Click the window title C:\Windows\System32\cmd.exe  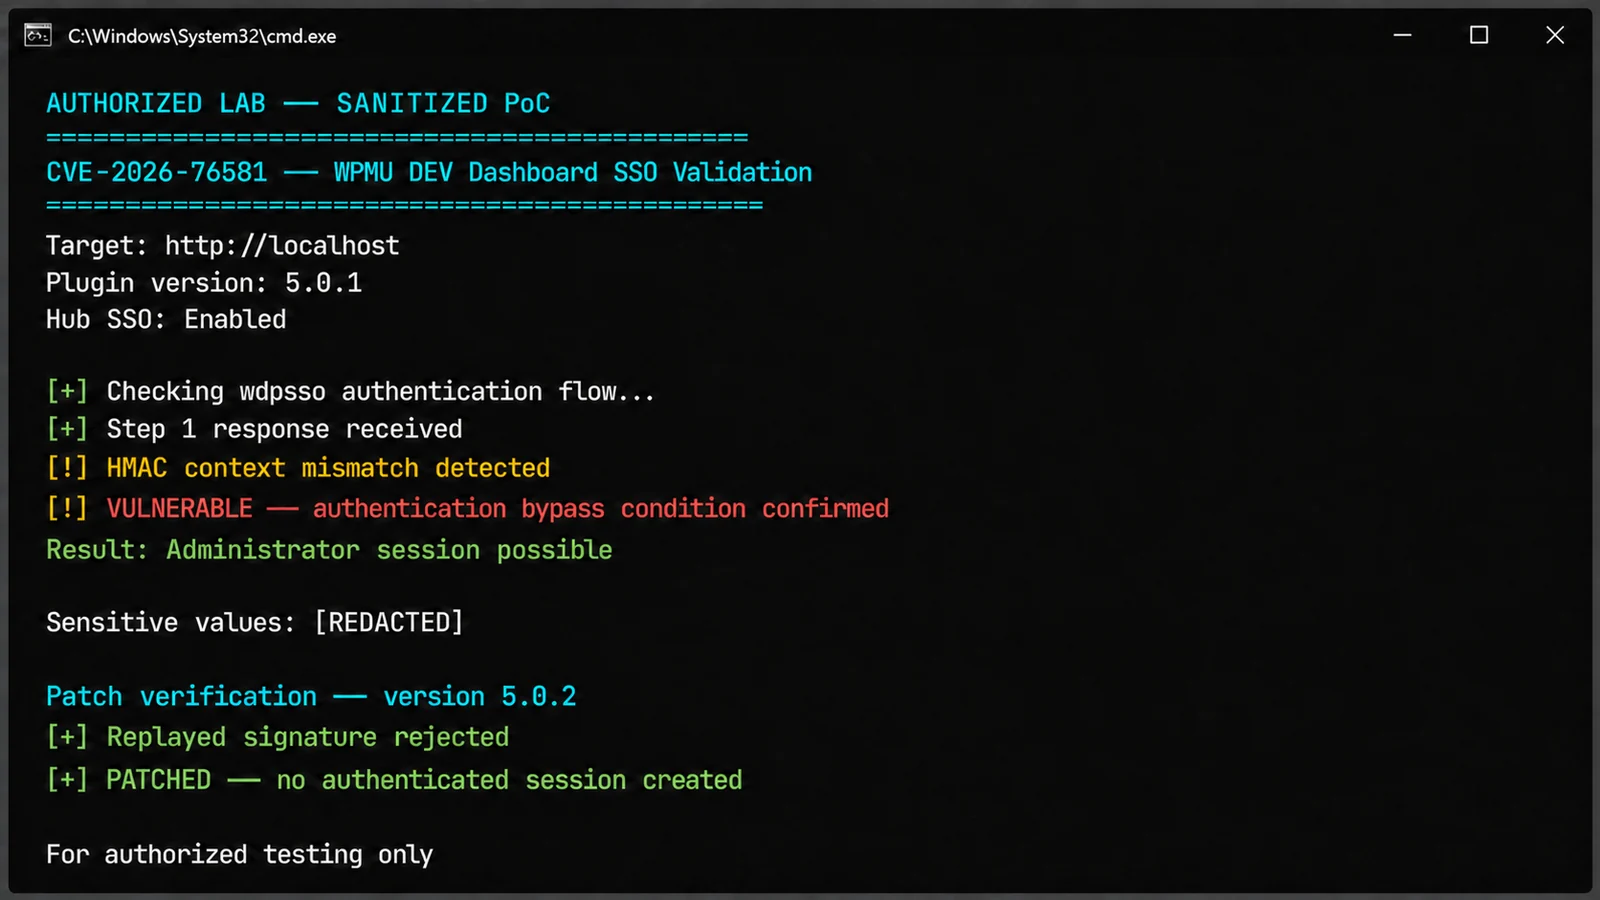pyautogui.click(x=202, y=36)
